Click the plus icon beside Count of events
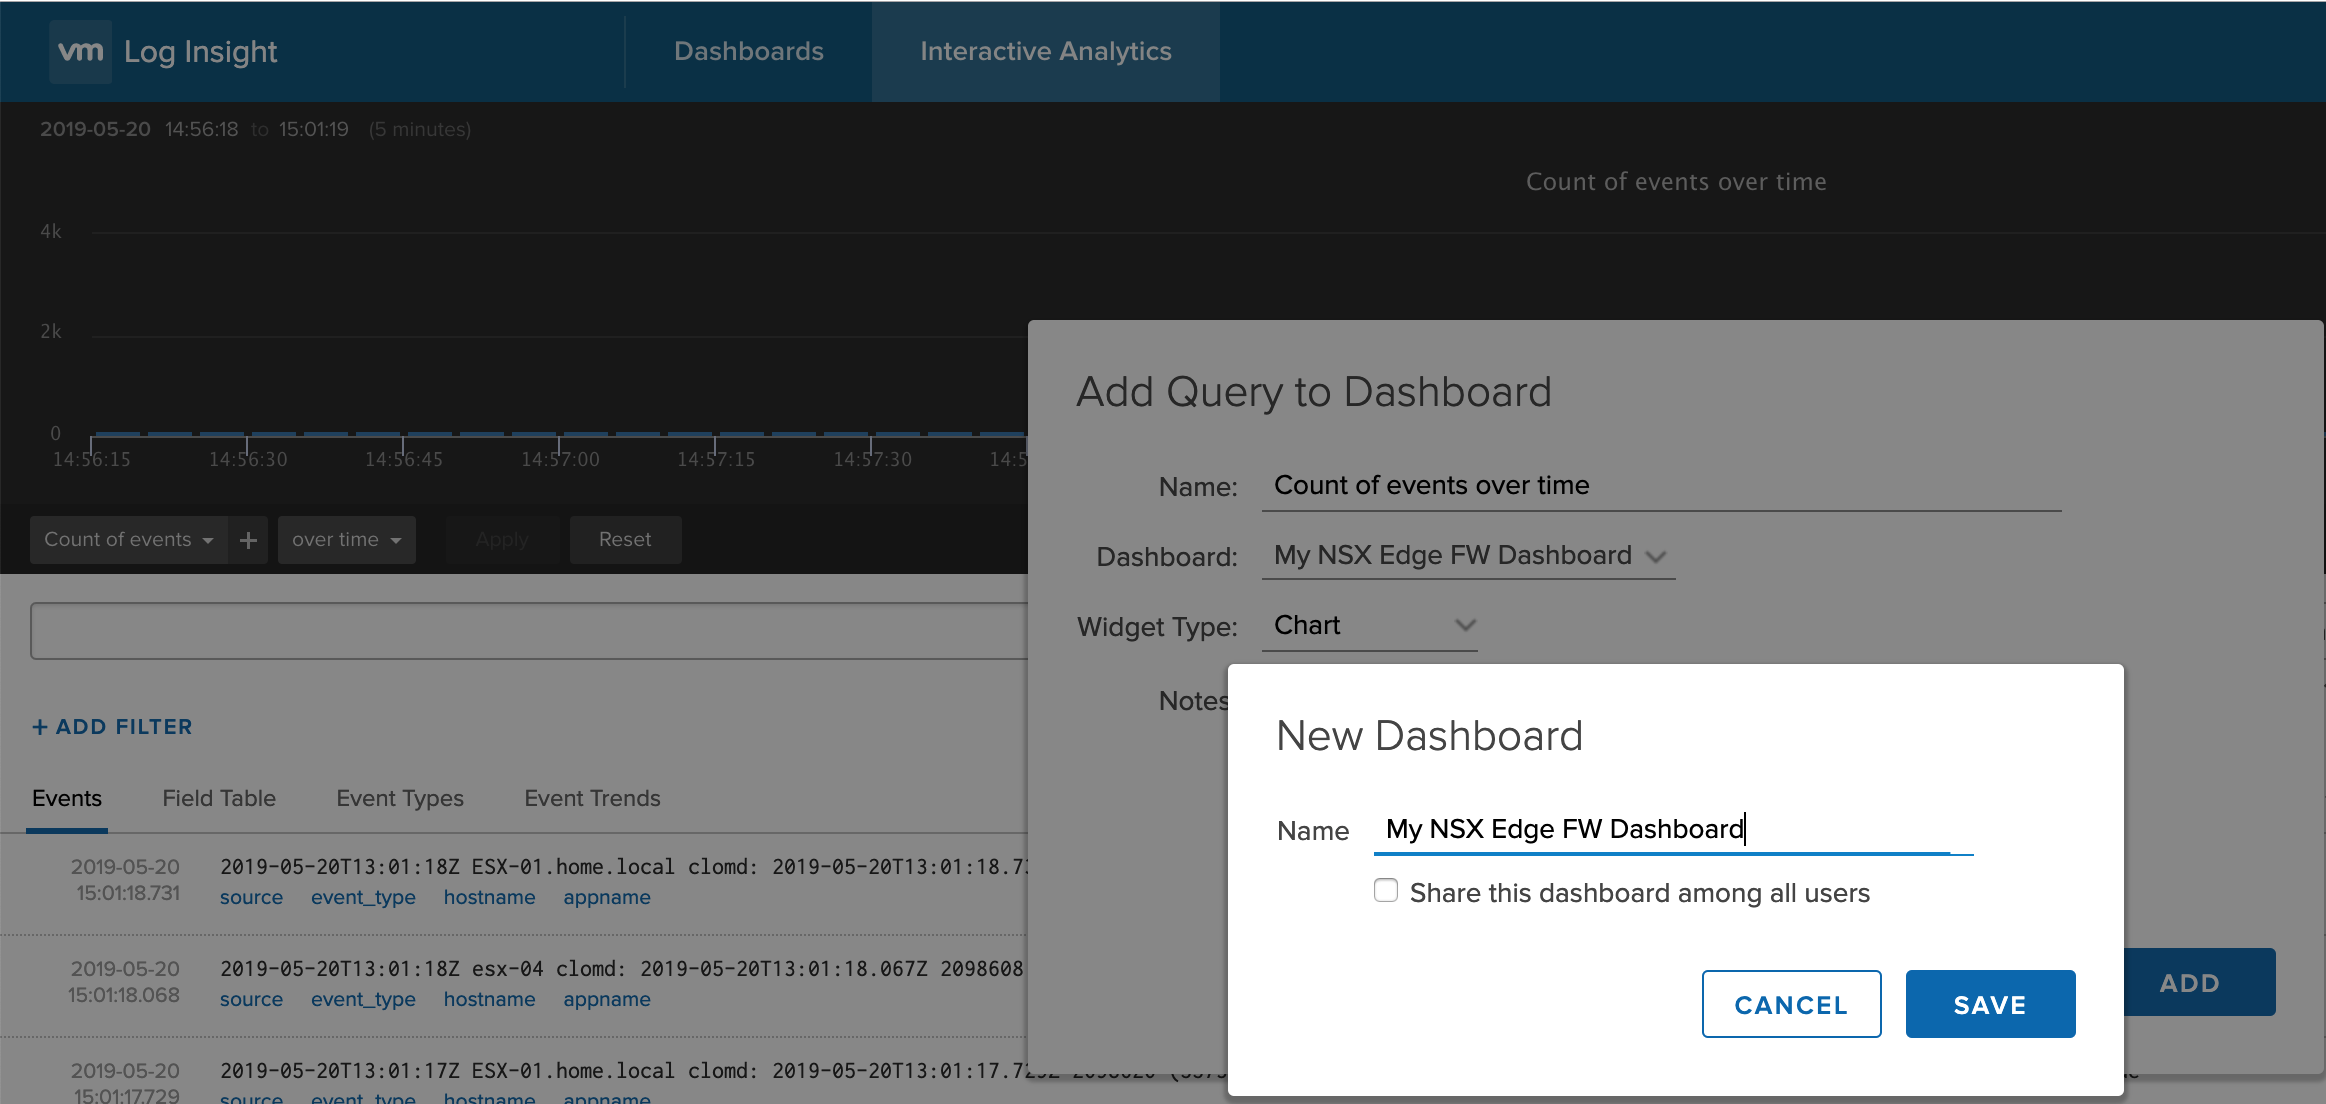 [248, 540]
